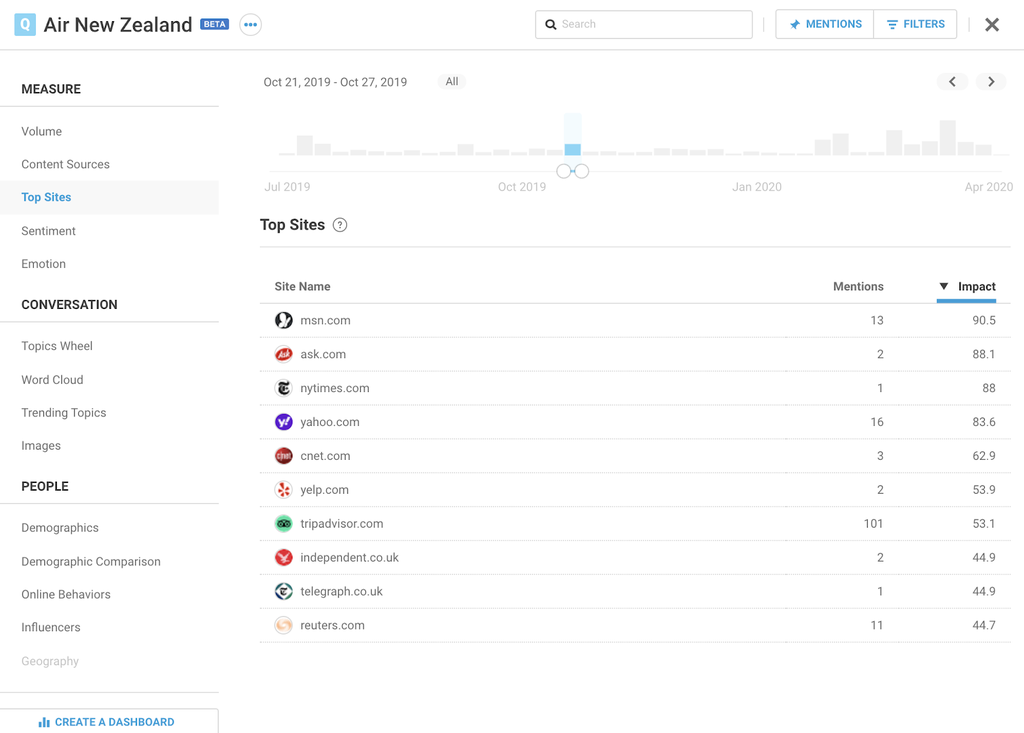This screenshot has width=1024, height=733.
Task: Select the right timeline range handle
Action: (582, 171)
